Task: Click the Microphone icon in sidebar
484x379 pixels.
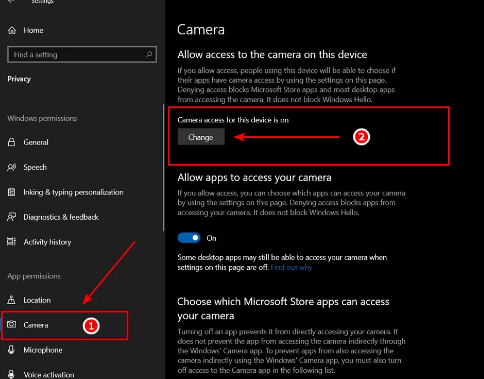Action: tap(12, 350)
